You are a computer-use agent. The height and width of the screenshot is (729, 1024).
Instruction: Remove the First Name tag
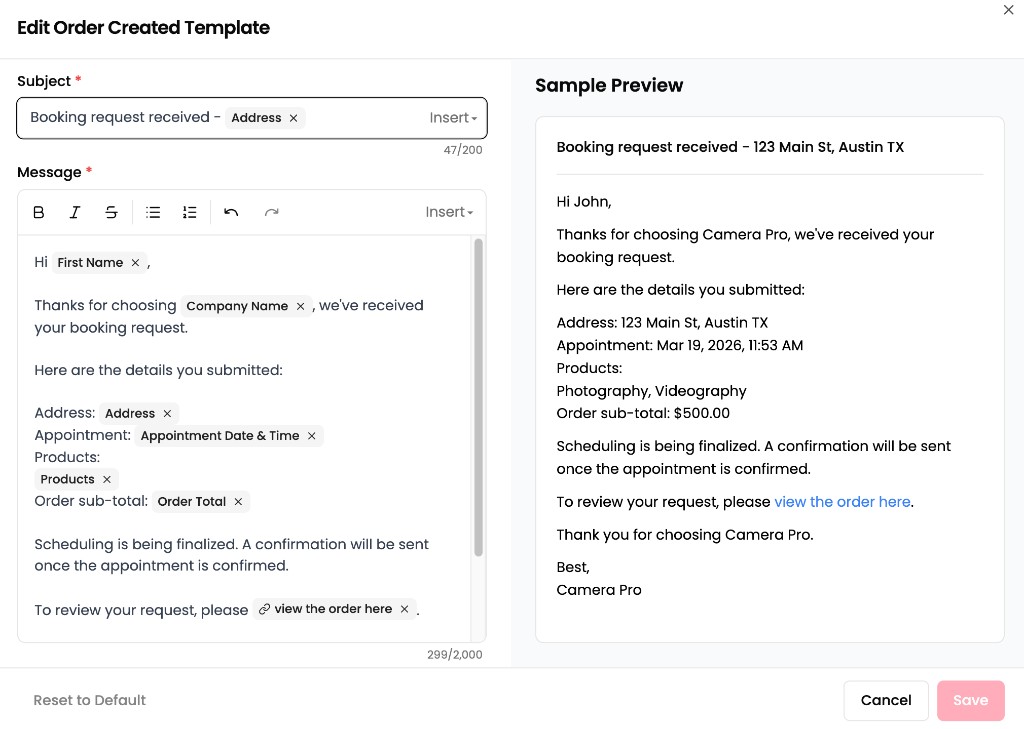pyautogui.click(x=135, y=263)
